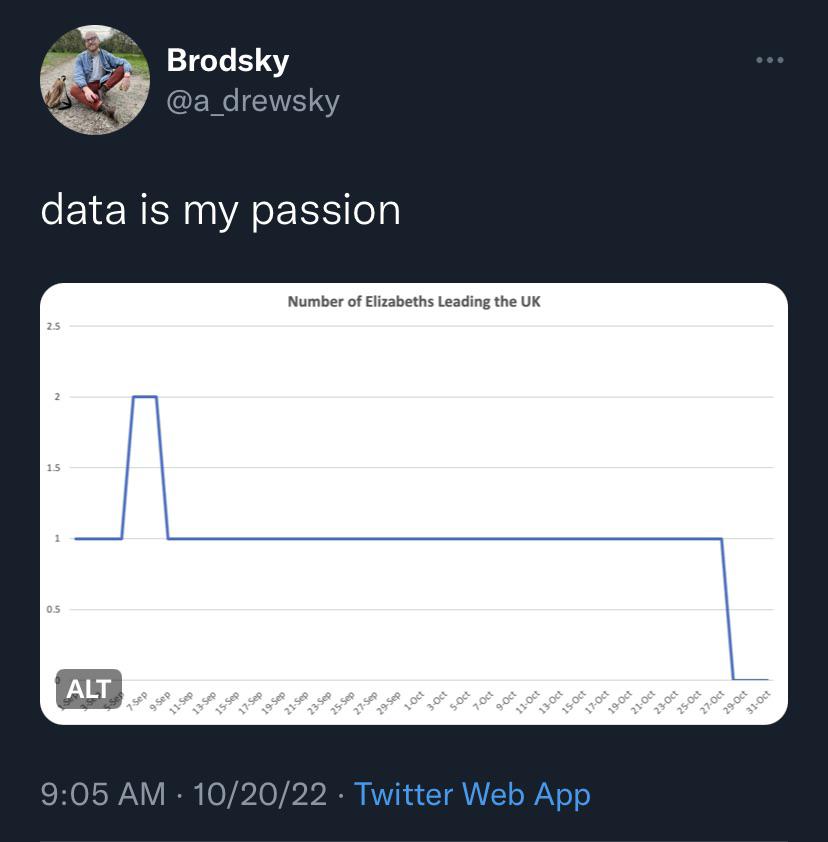This screenshot has height=842, width=828.
Task: Open the @a_drewsky handle link
Action: tap(253, 101)
